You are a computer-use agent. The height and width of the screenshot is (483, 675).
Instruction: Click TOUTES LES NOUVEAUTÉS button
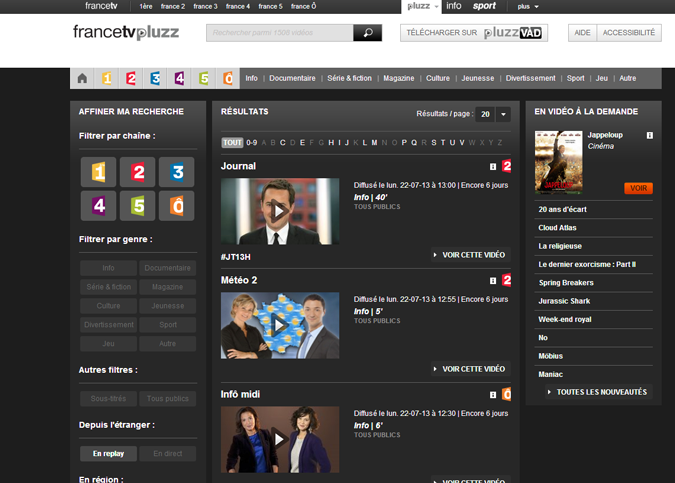point(598,392)
